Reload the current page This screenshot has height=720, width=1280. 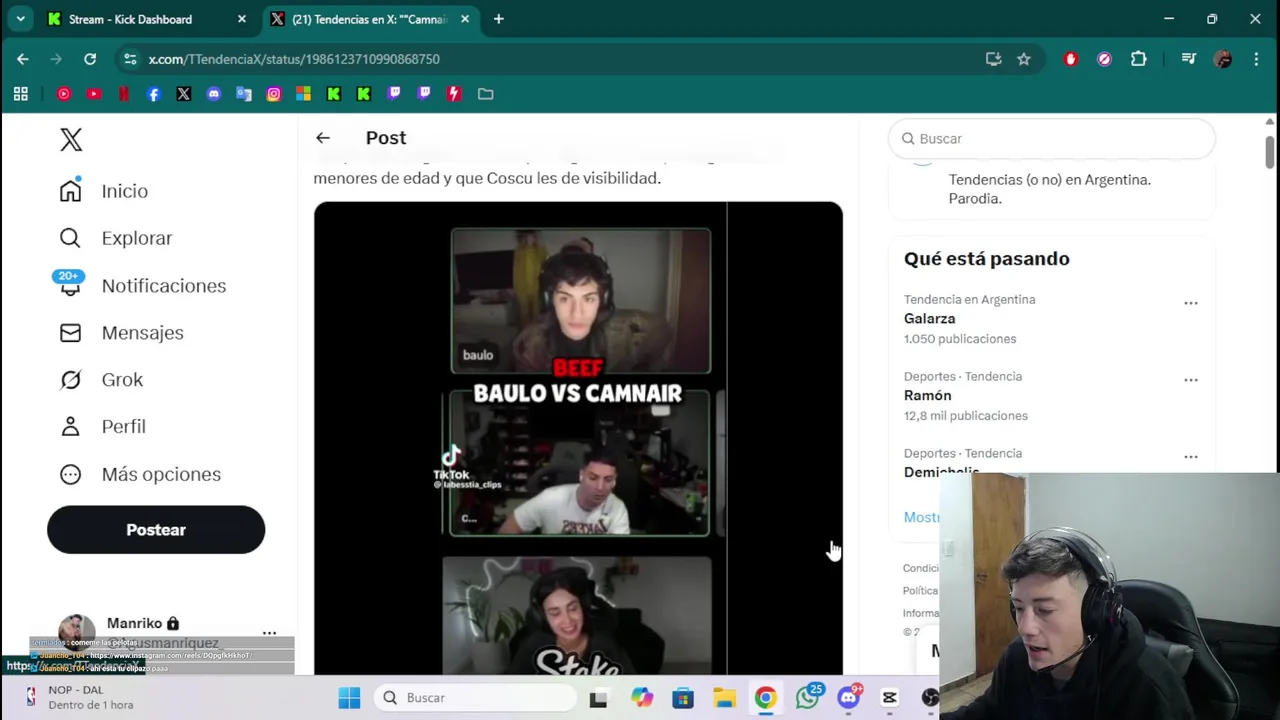[90, 59]
